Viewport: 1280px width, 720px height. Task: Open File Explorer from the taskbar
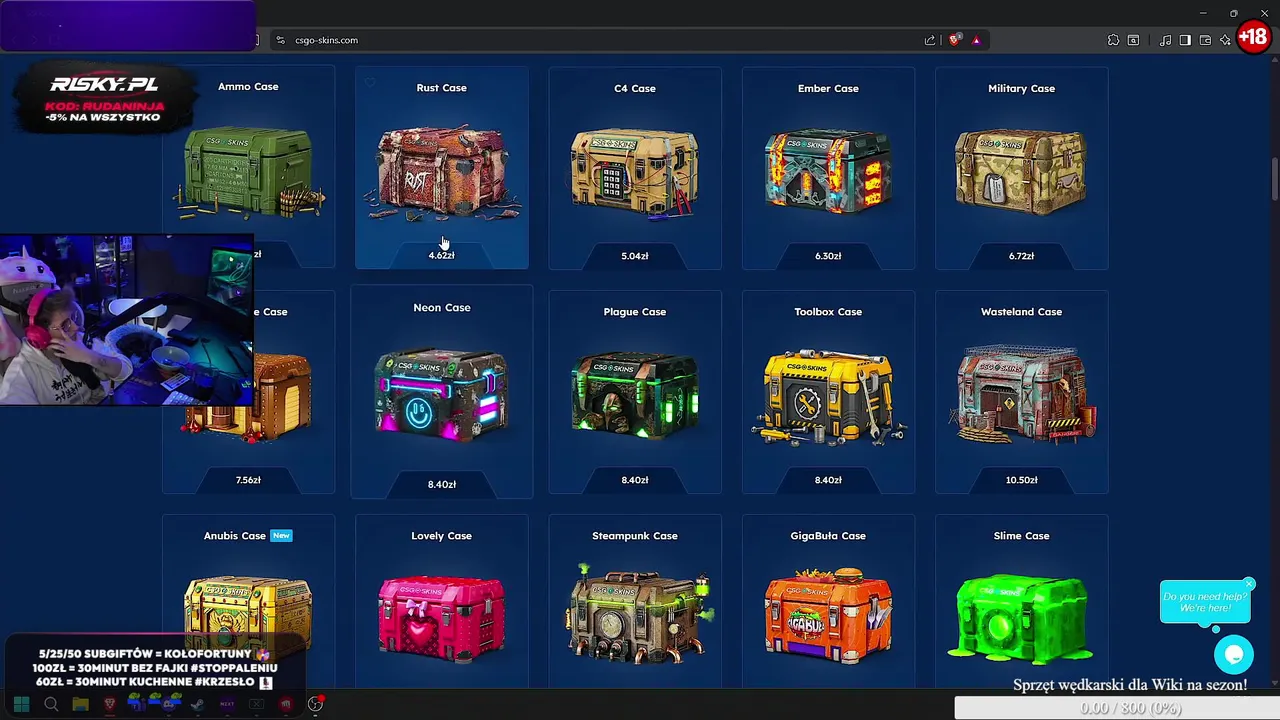(80, 704)
